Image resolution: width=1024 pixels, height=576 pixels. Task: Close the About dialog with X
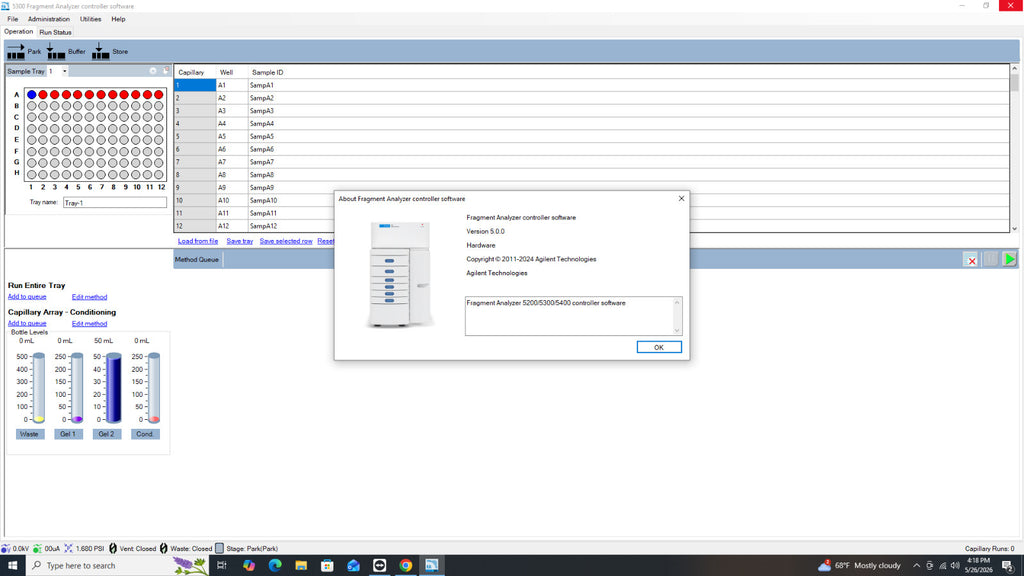click(681, 199)
